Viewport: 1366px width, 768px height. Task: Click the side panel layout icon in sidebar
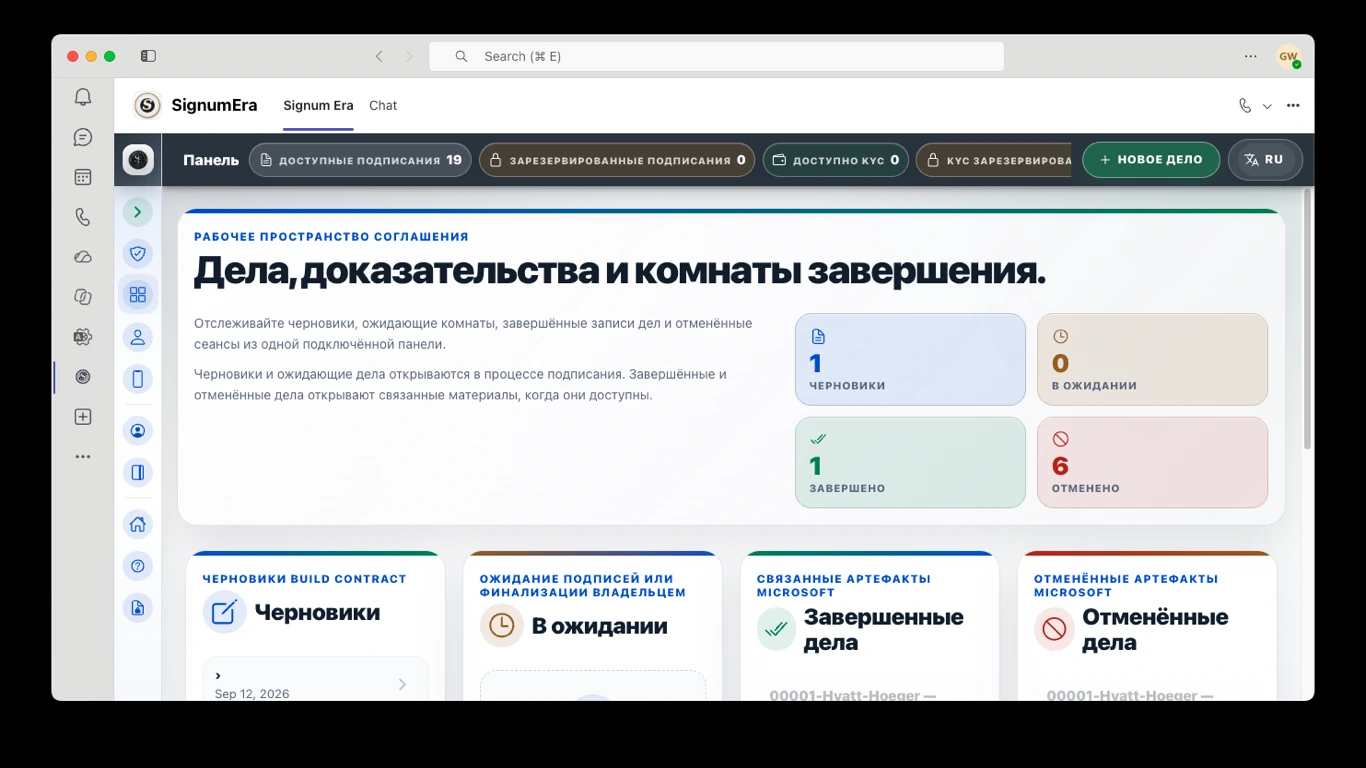[x=138, y=473]
